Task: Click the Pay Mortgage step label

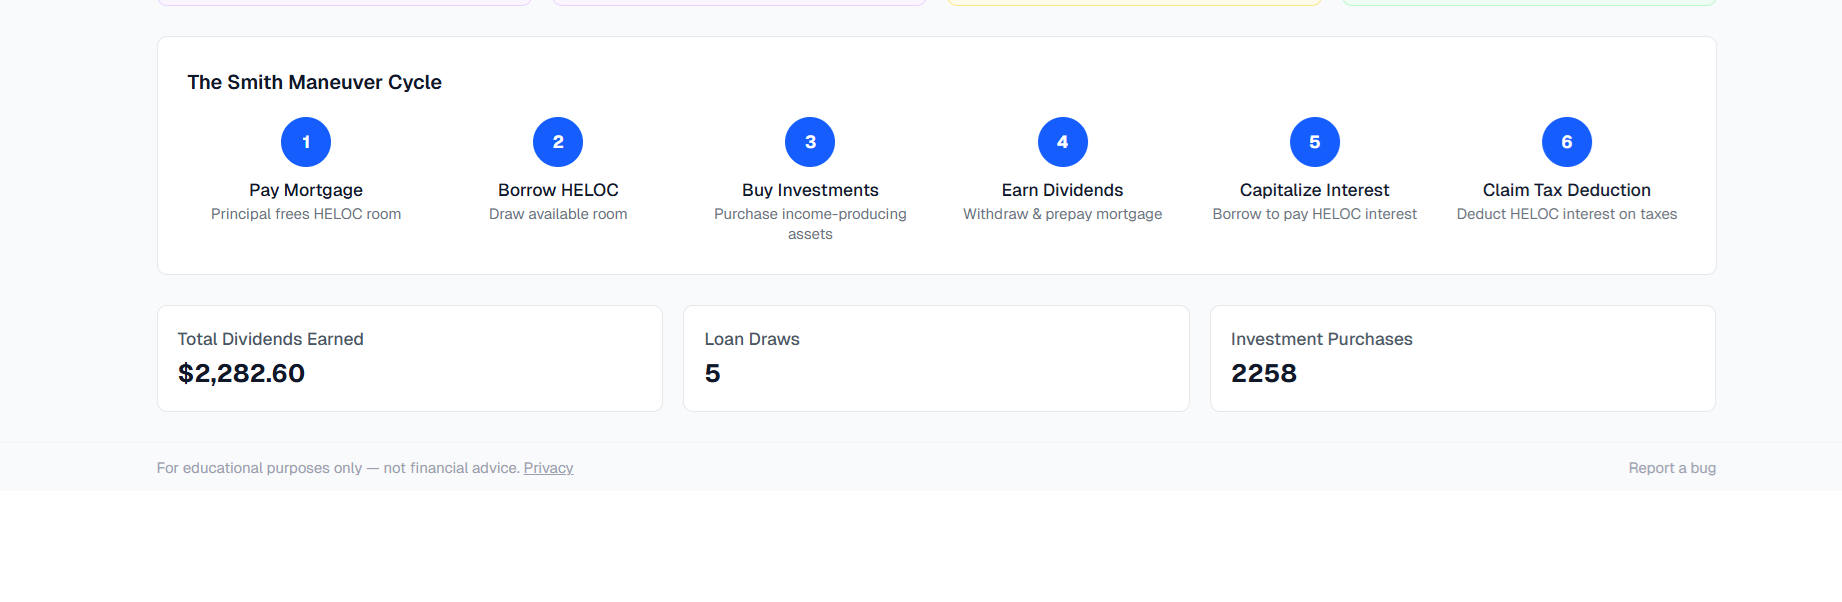Action: pyautogui.click(x=306, y=190)
